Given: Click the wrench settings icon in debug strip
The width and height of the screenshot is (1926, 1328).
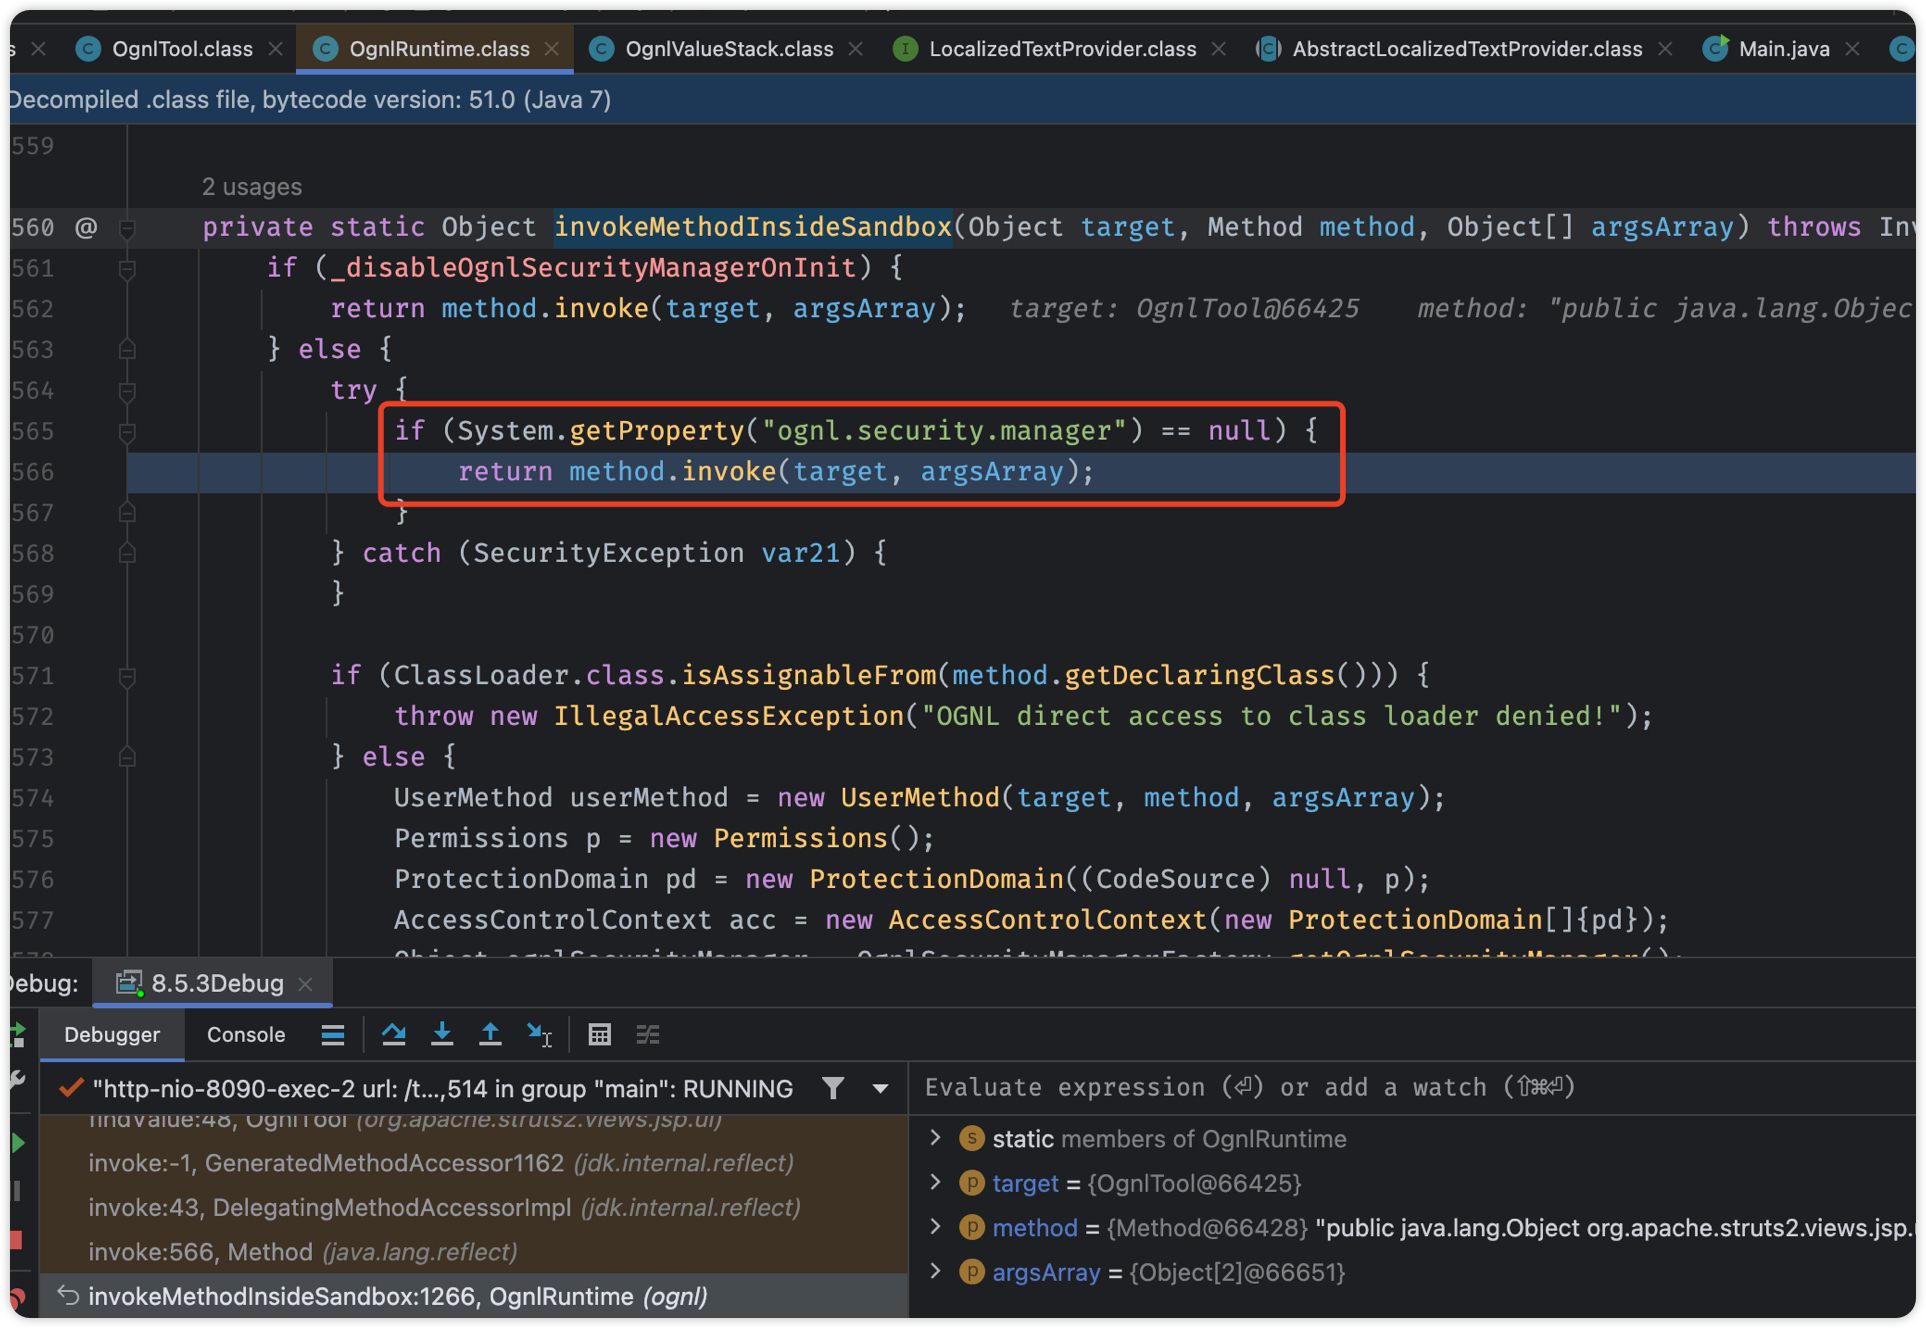Looking at the screenshot, I should pyautogui.click(x=17, y=1080).
